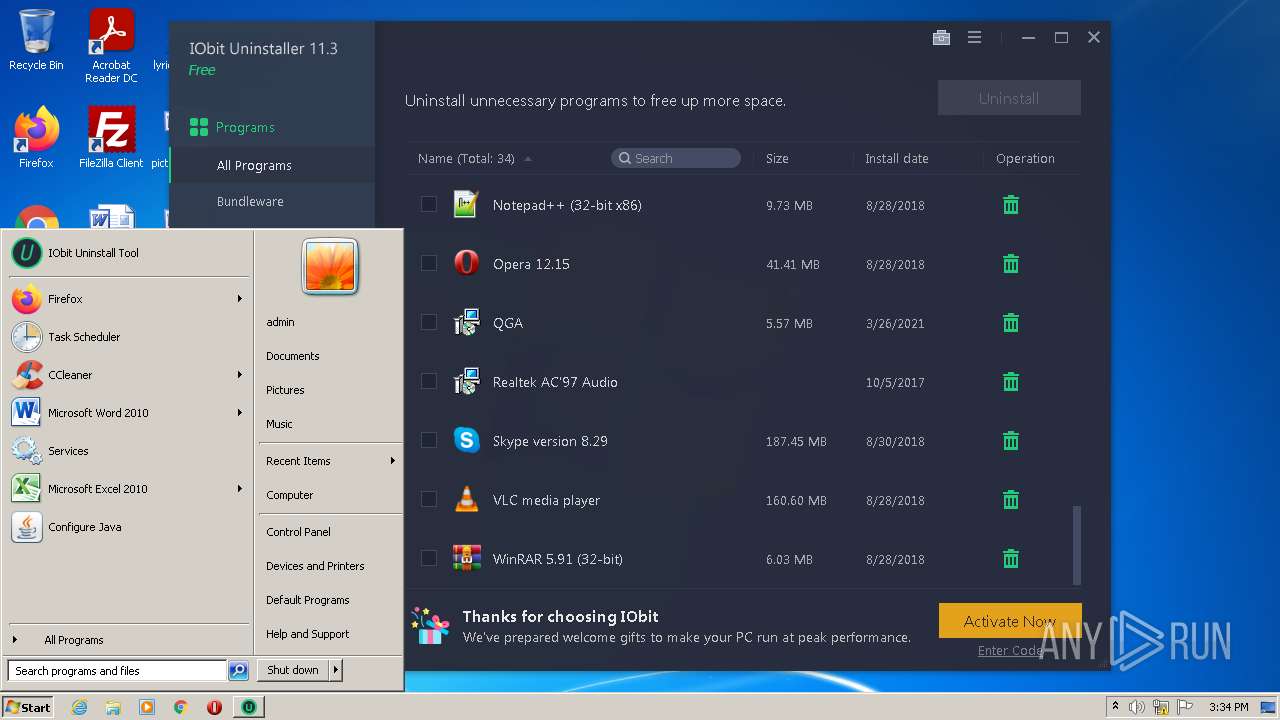Click IObit Uninstaller taskbar icon
Image resolution: width=1280 pixels, height=720 pixels.
[x=248, y=707]
